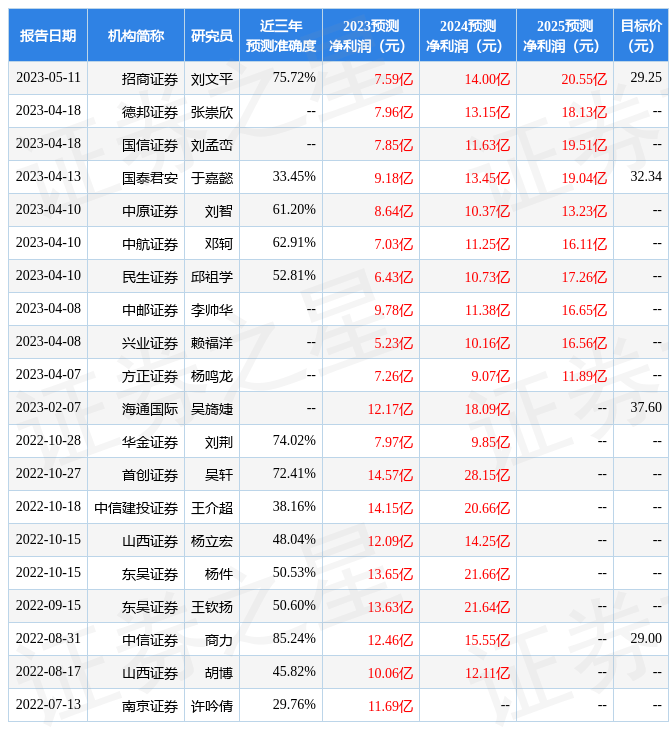
Task: Click the 南京证券 institution name
Action: [150, 705]
